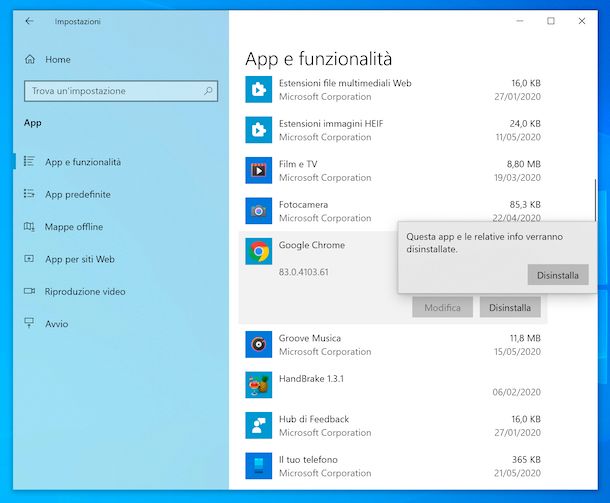The image size is (610, 503).
Task: Select the Il tuo telefono entry
Action: point(393,466)
